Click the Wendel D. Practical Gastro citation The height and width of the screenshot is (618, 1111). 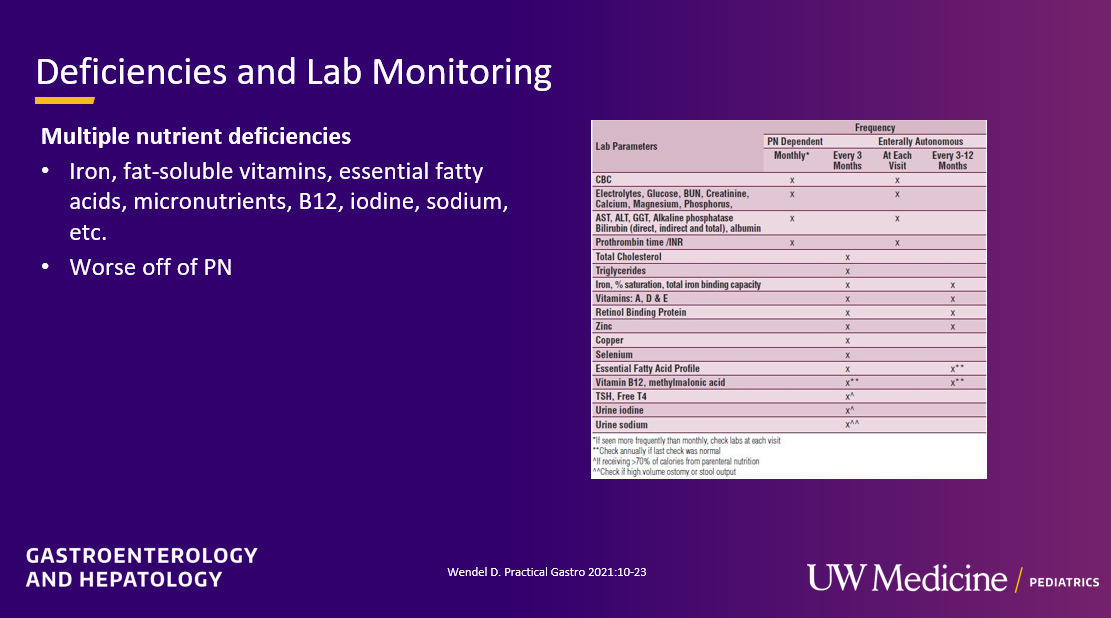pos(553,571)
